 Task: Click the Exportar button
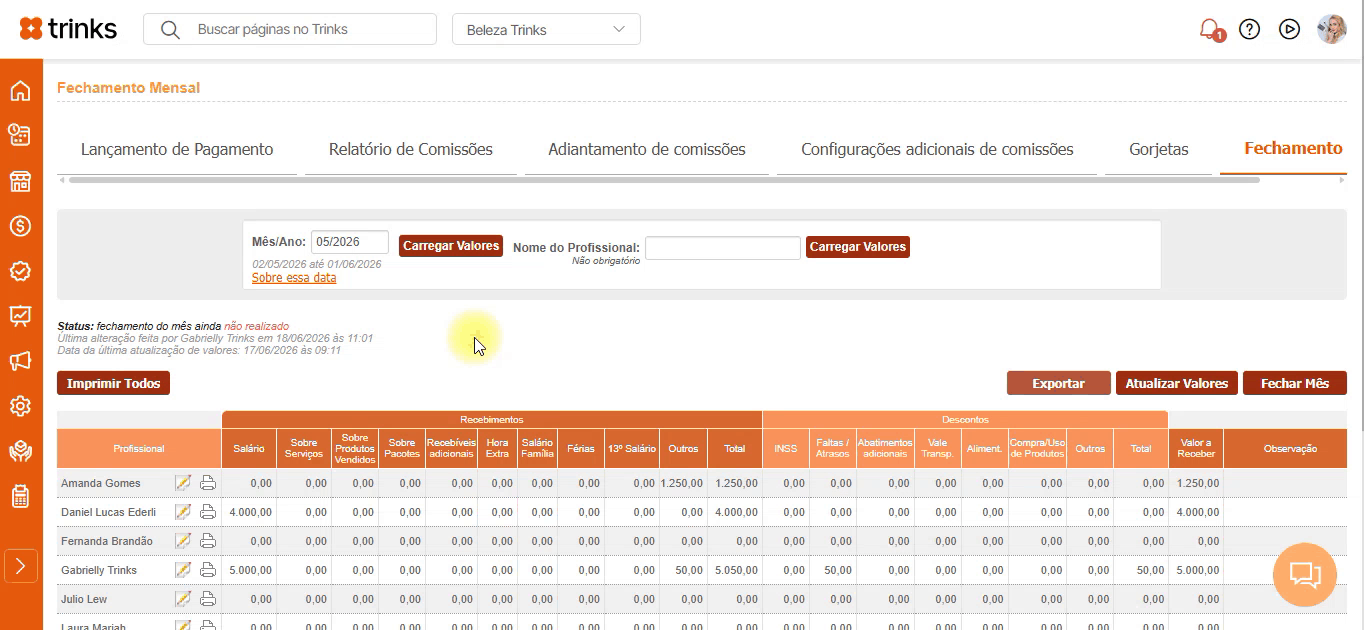click(1058, 383)
